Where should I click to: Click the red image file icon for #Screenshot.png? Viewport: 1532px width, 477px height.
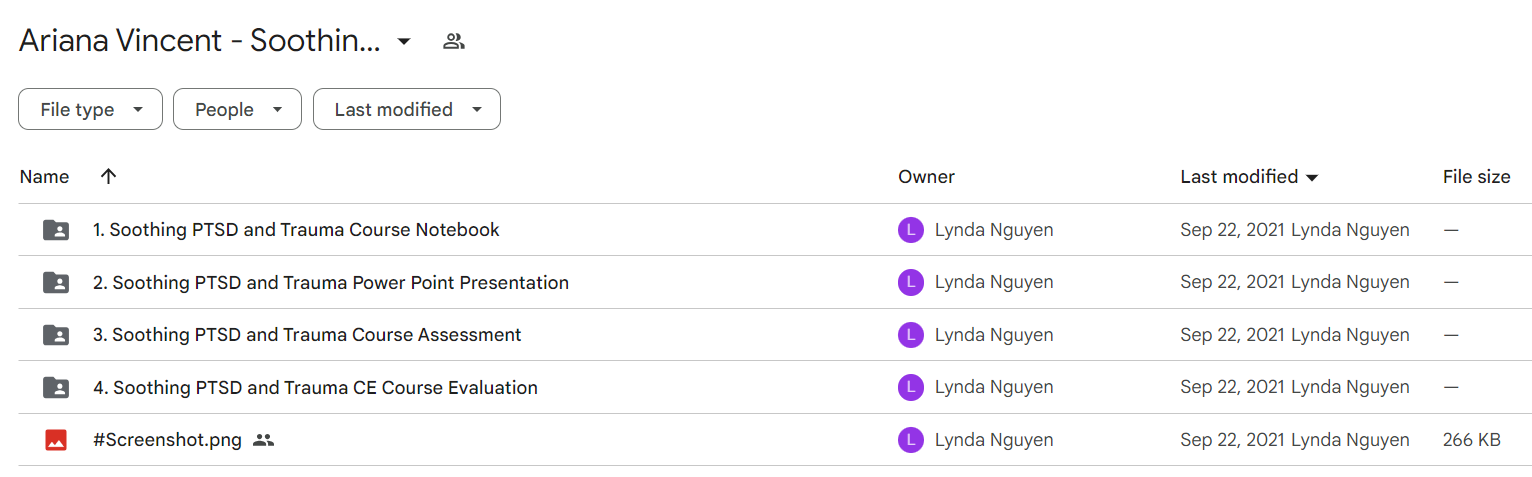tap(56, 439)
